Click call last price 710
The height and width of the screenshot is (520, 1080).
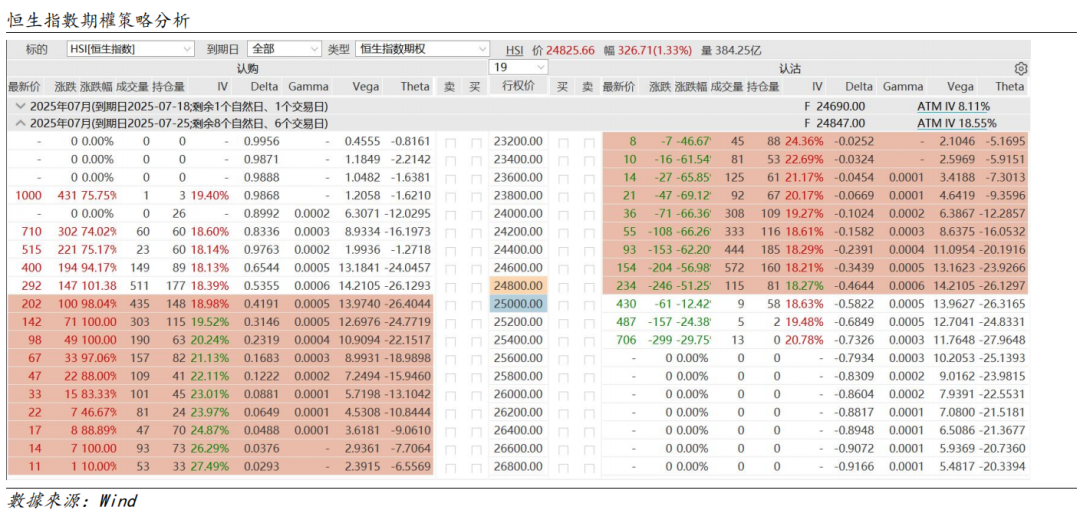click(x=32, y=231)
